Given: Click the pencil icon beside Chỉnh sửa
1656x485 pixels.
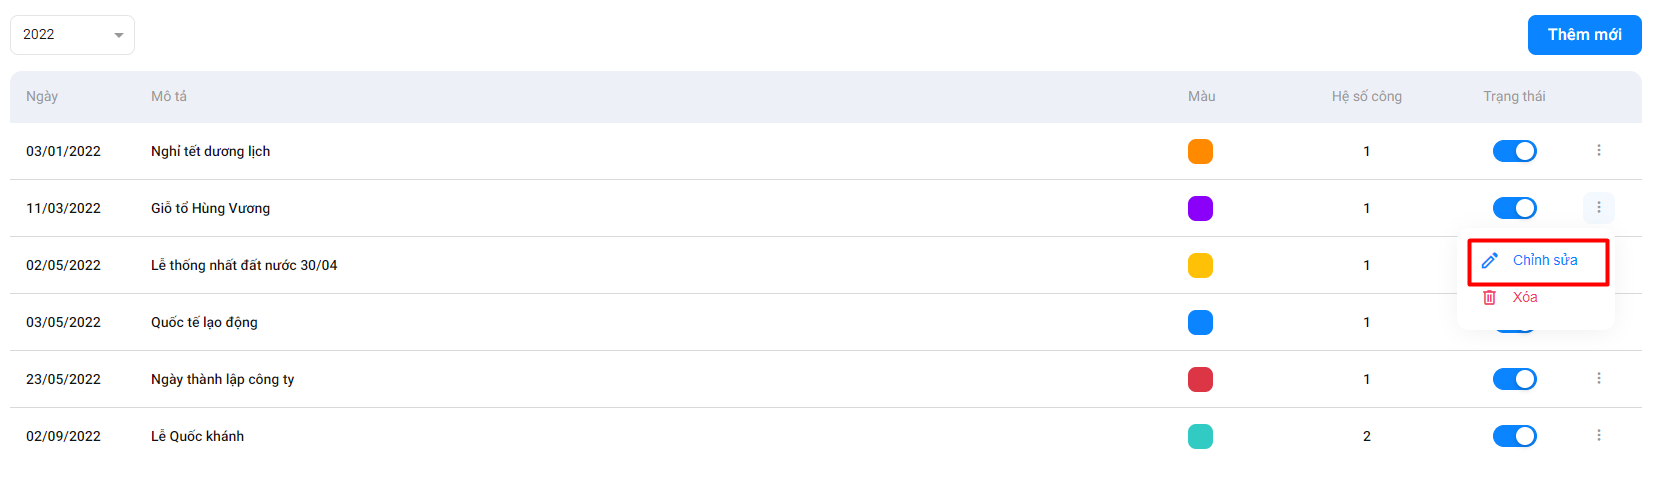Looking at the screenshot, I should click(1489, 260).
